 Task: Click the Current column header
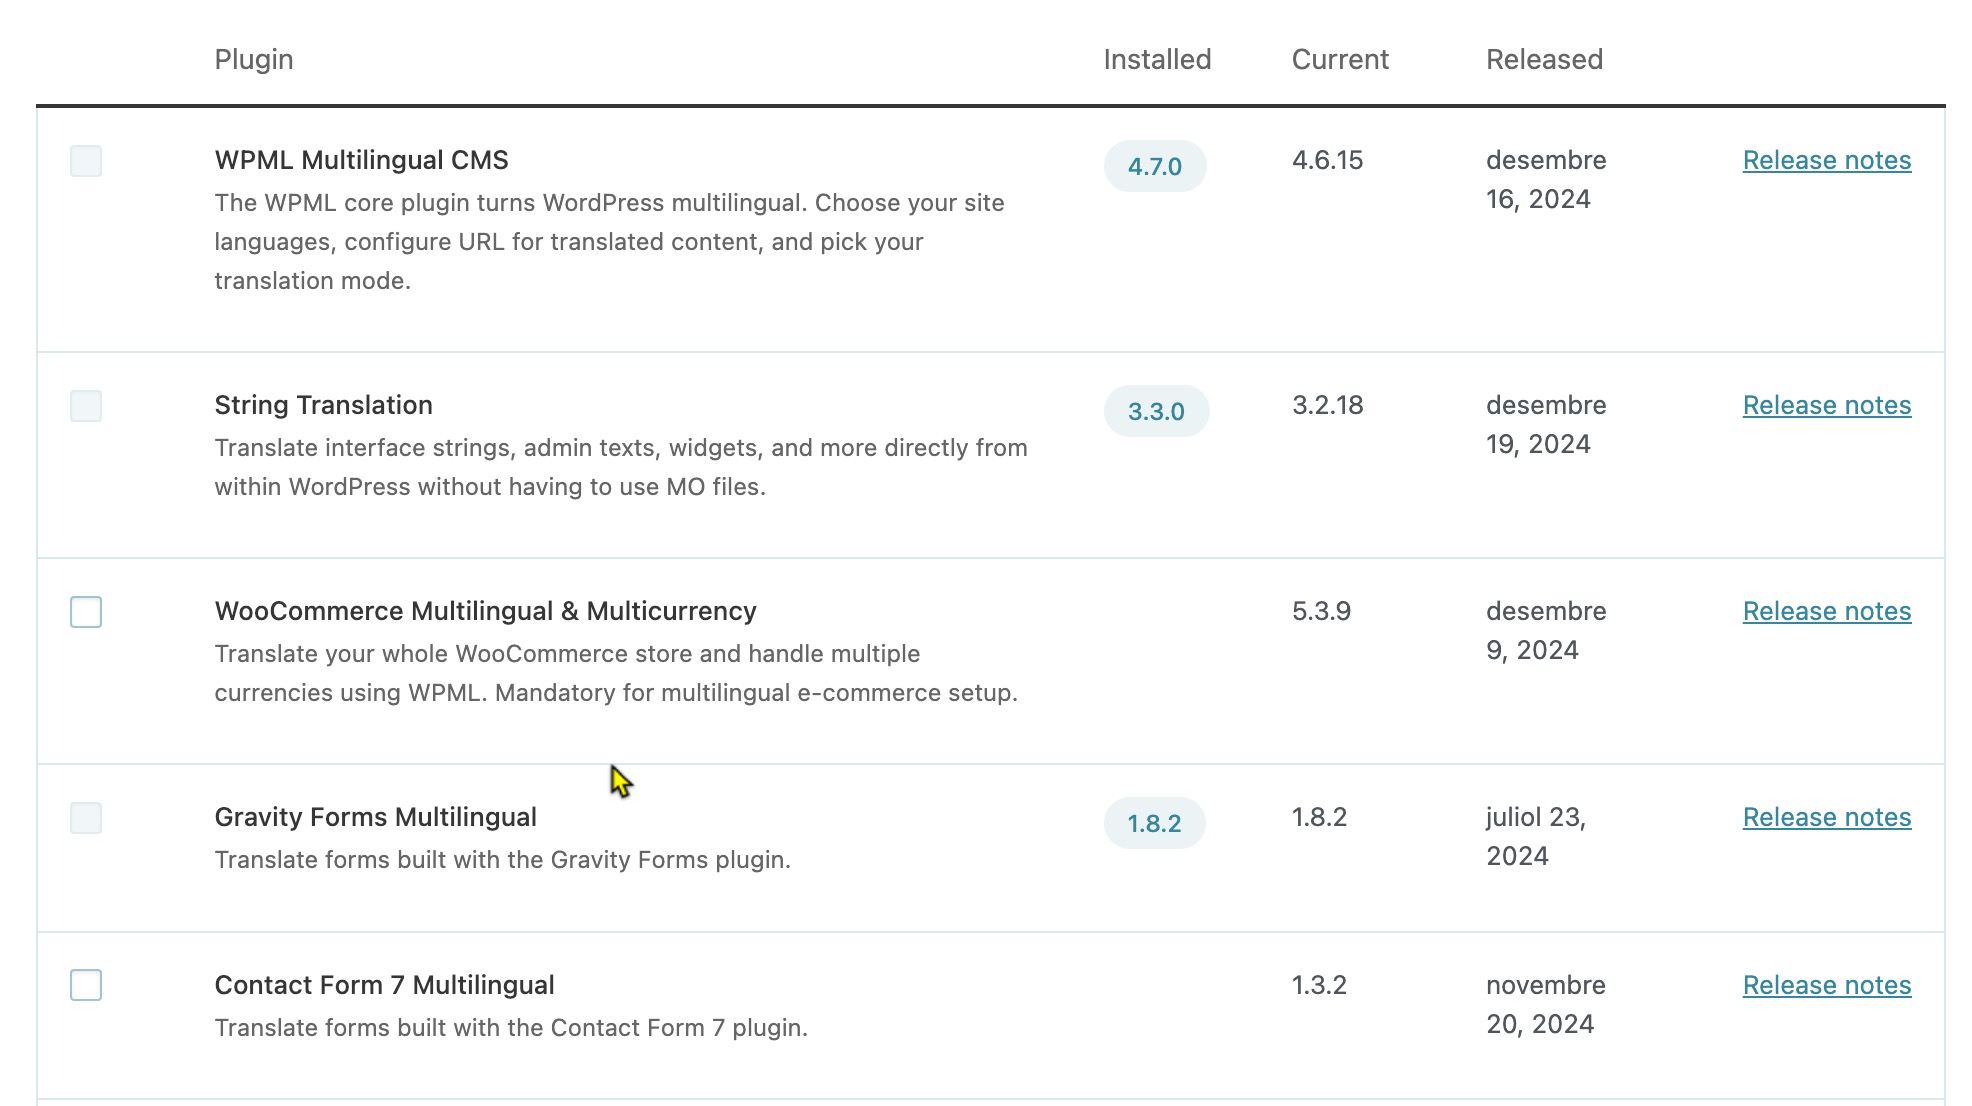1340,59
